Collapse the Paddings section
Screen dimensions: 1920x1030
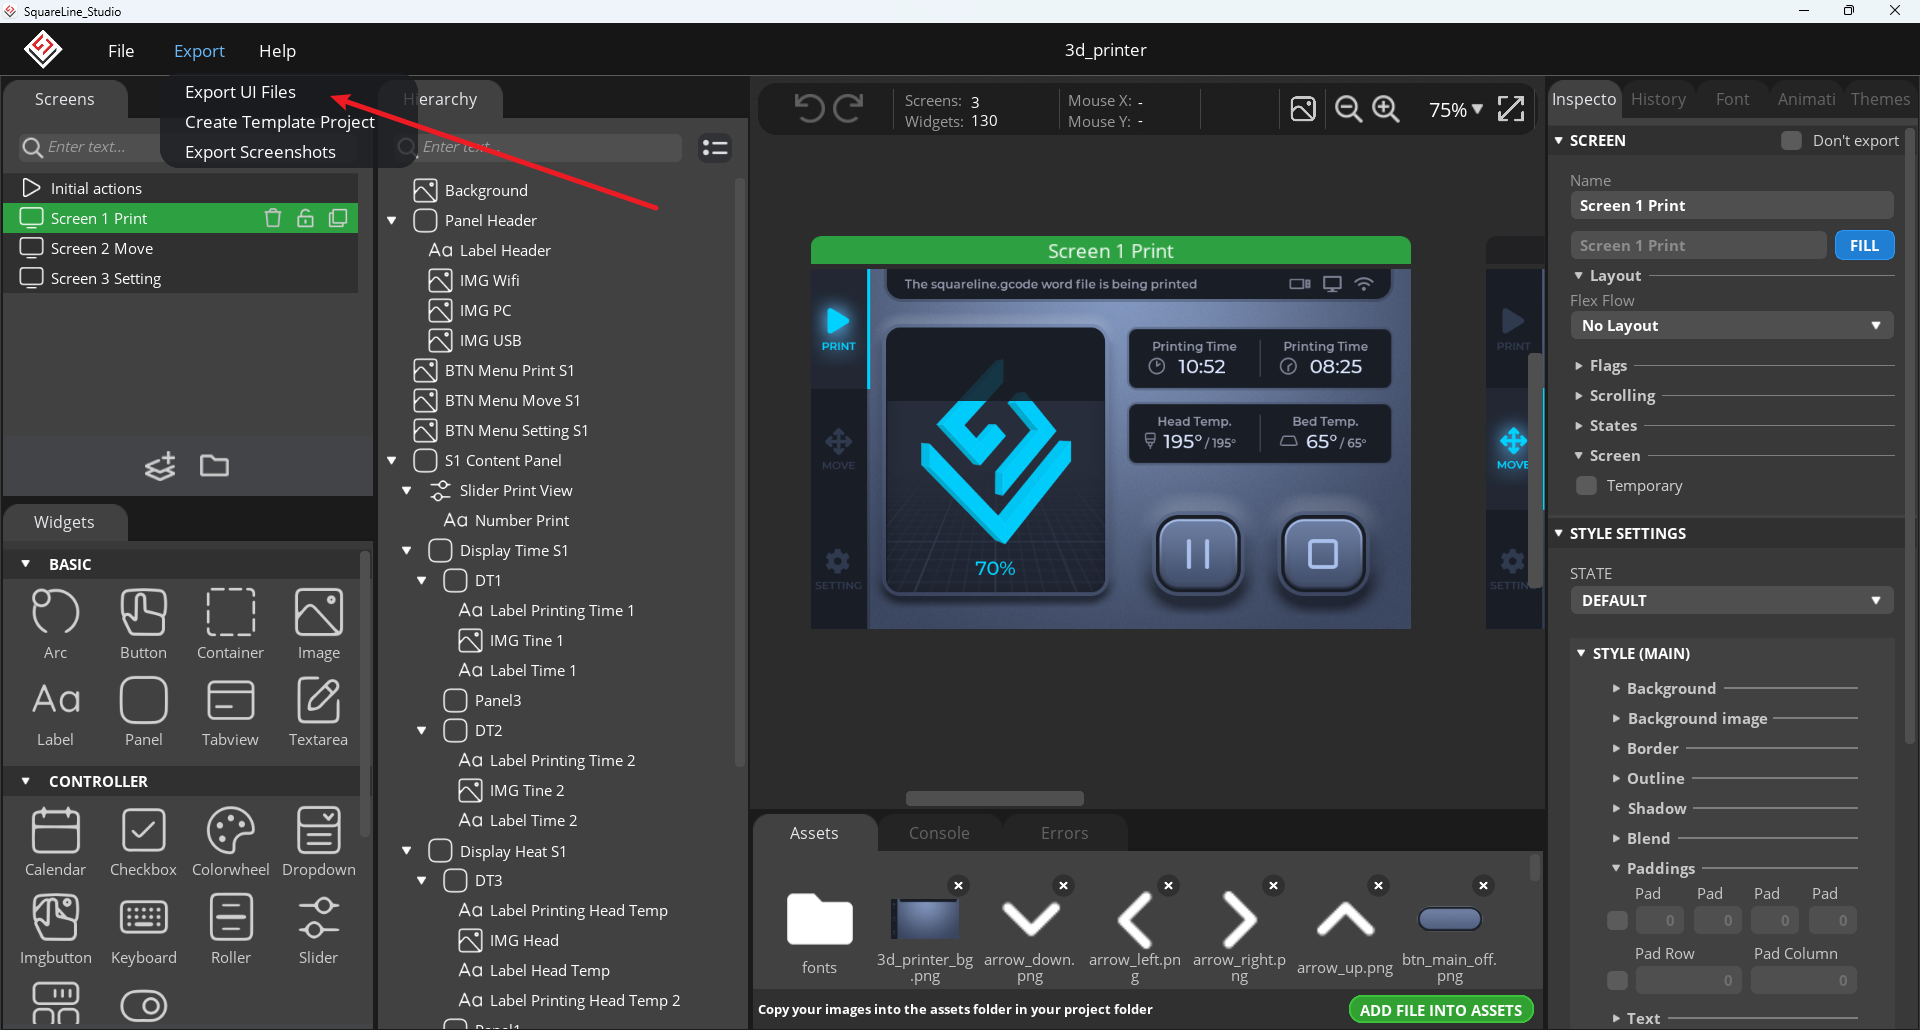[1616, 868]
